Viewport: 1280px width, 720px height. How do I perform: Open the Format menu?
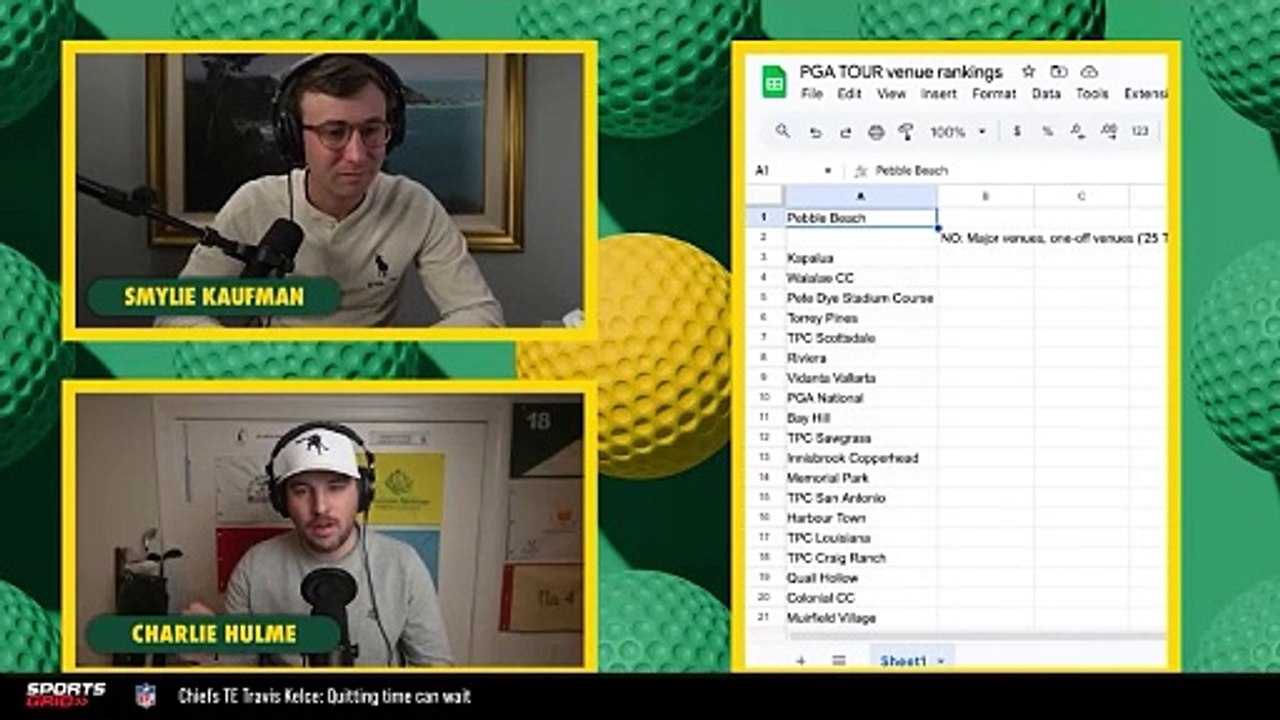(994, 94)
